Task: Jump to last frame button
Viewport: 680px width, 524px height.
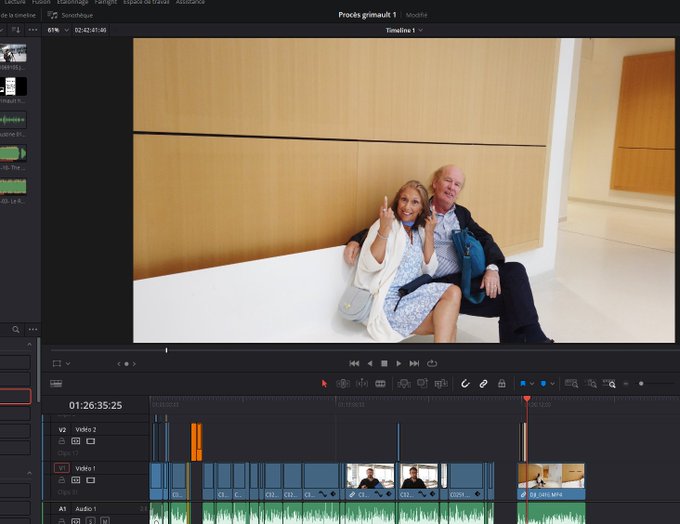Action: tap(415, 364)
